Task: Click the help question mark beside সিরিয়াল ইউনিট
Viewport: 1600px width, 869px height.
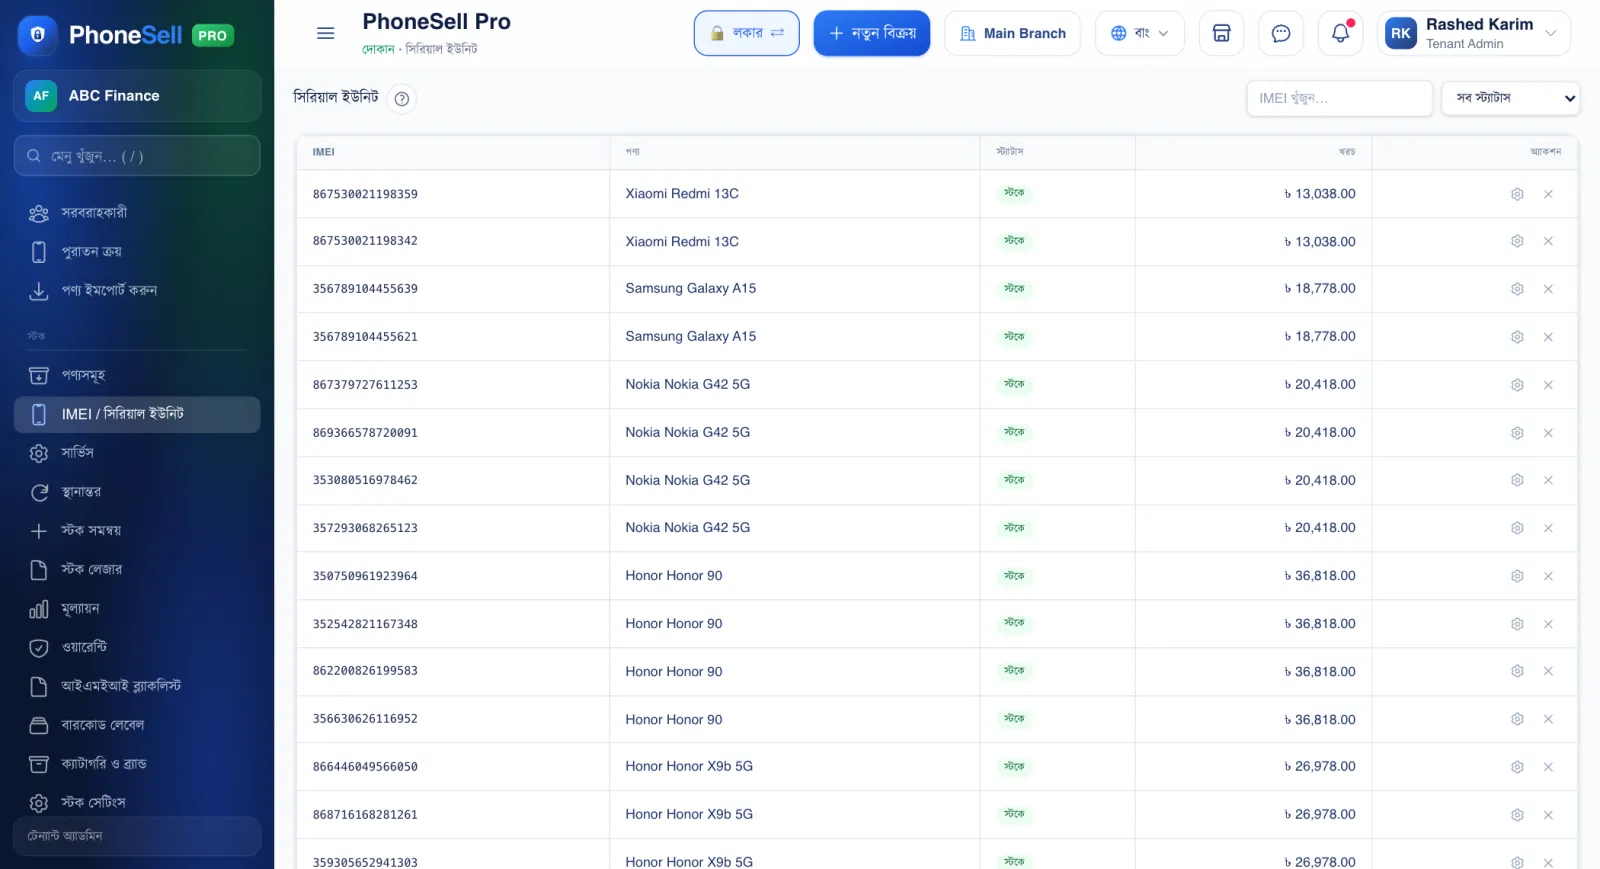Action: (x=402, y=98)
